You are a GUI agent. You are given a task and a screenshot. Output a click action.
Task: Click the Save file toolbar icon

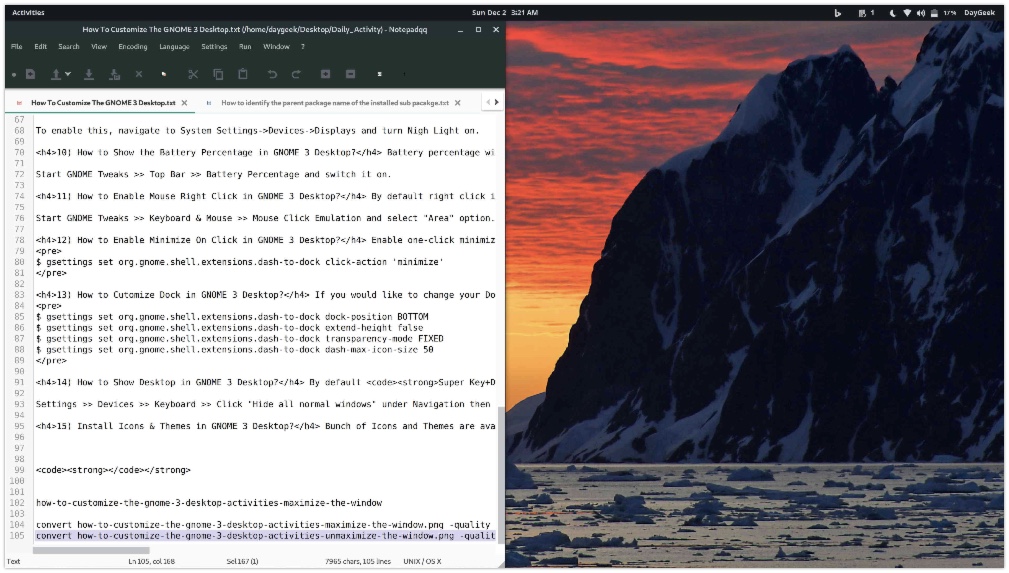89,74
